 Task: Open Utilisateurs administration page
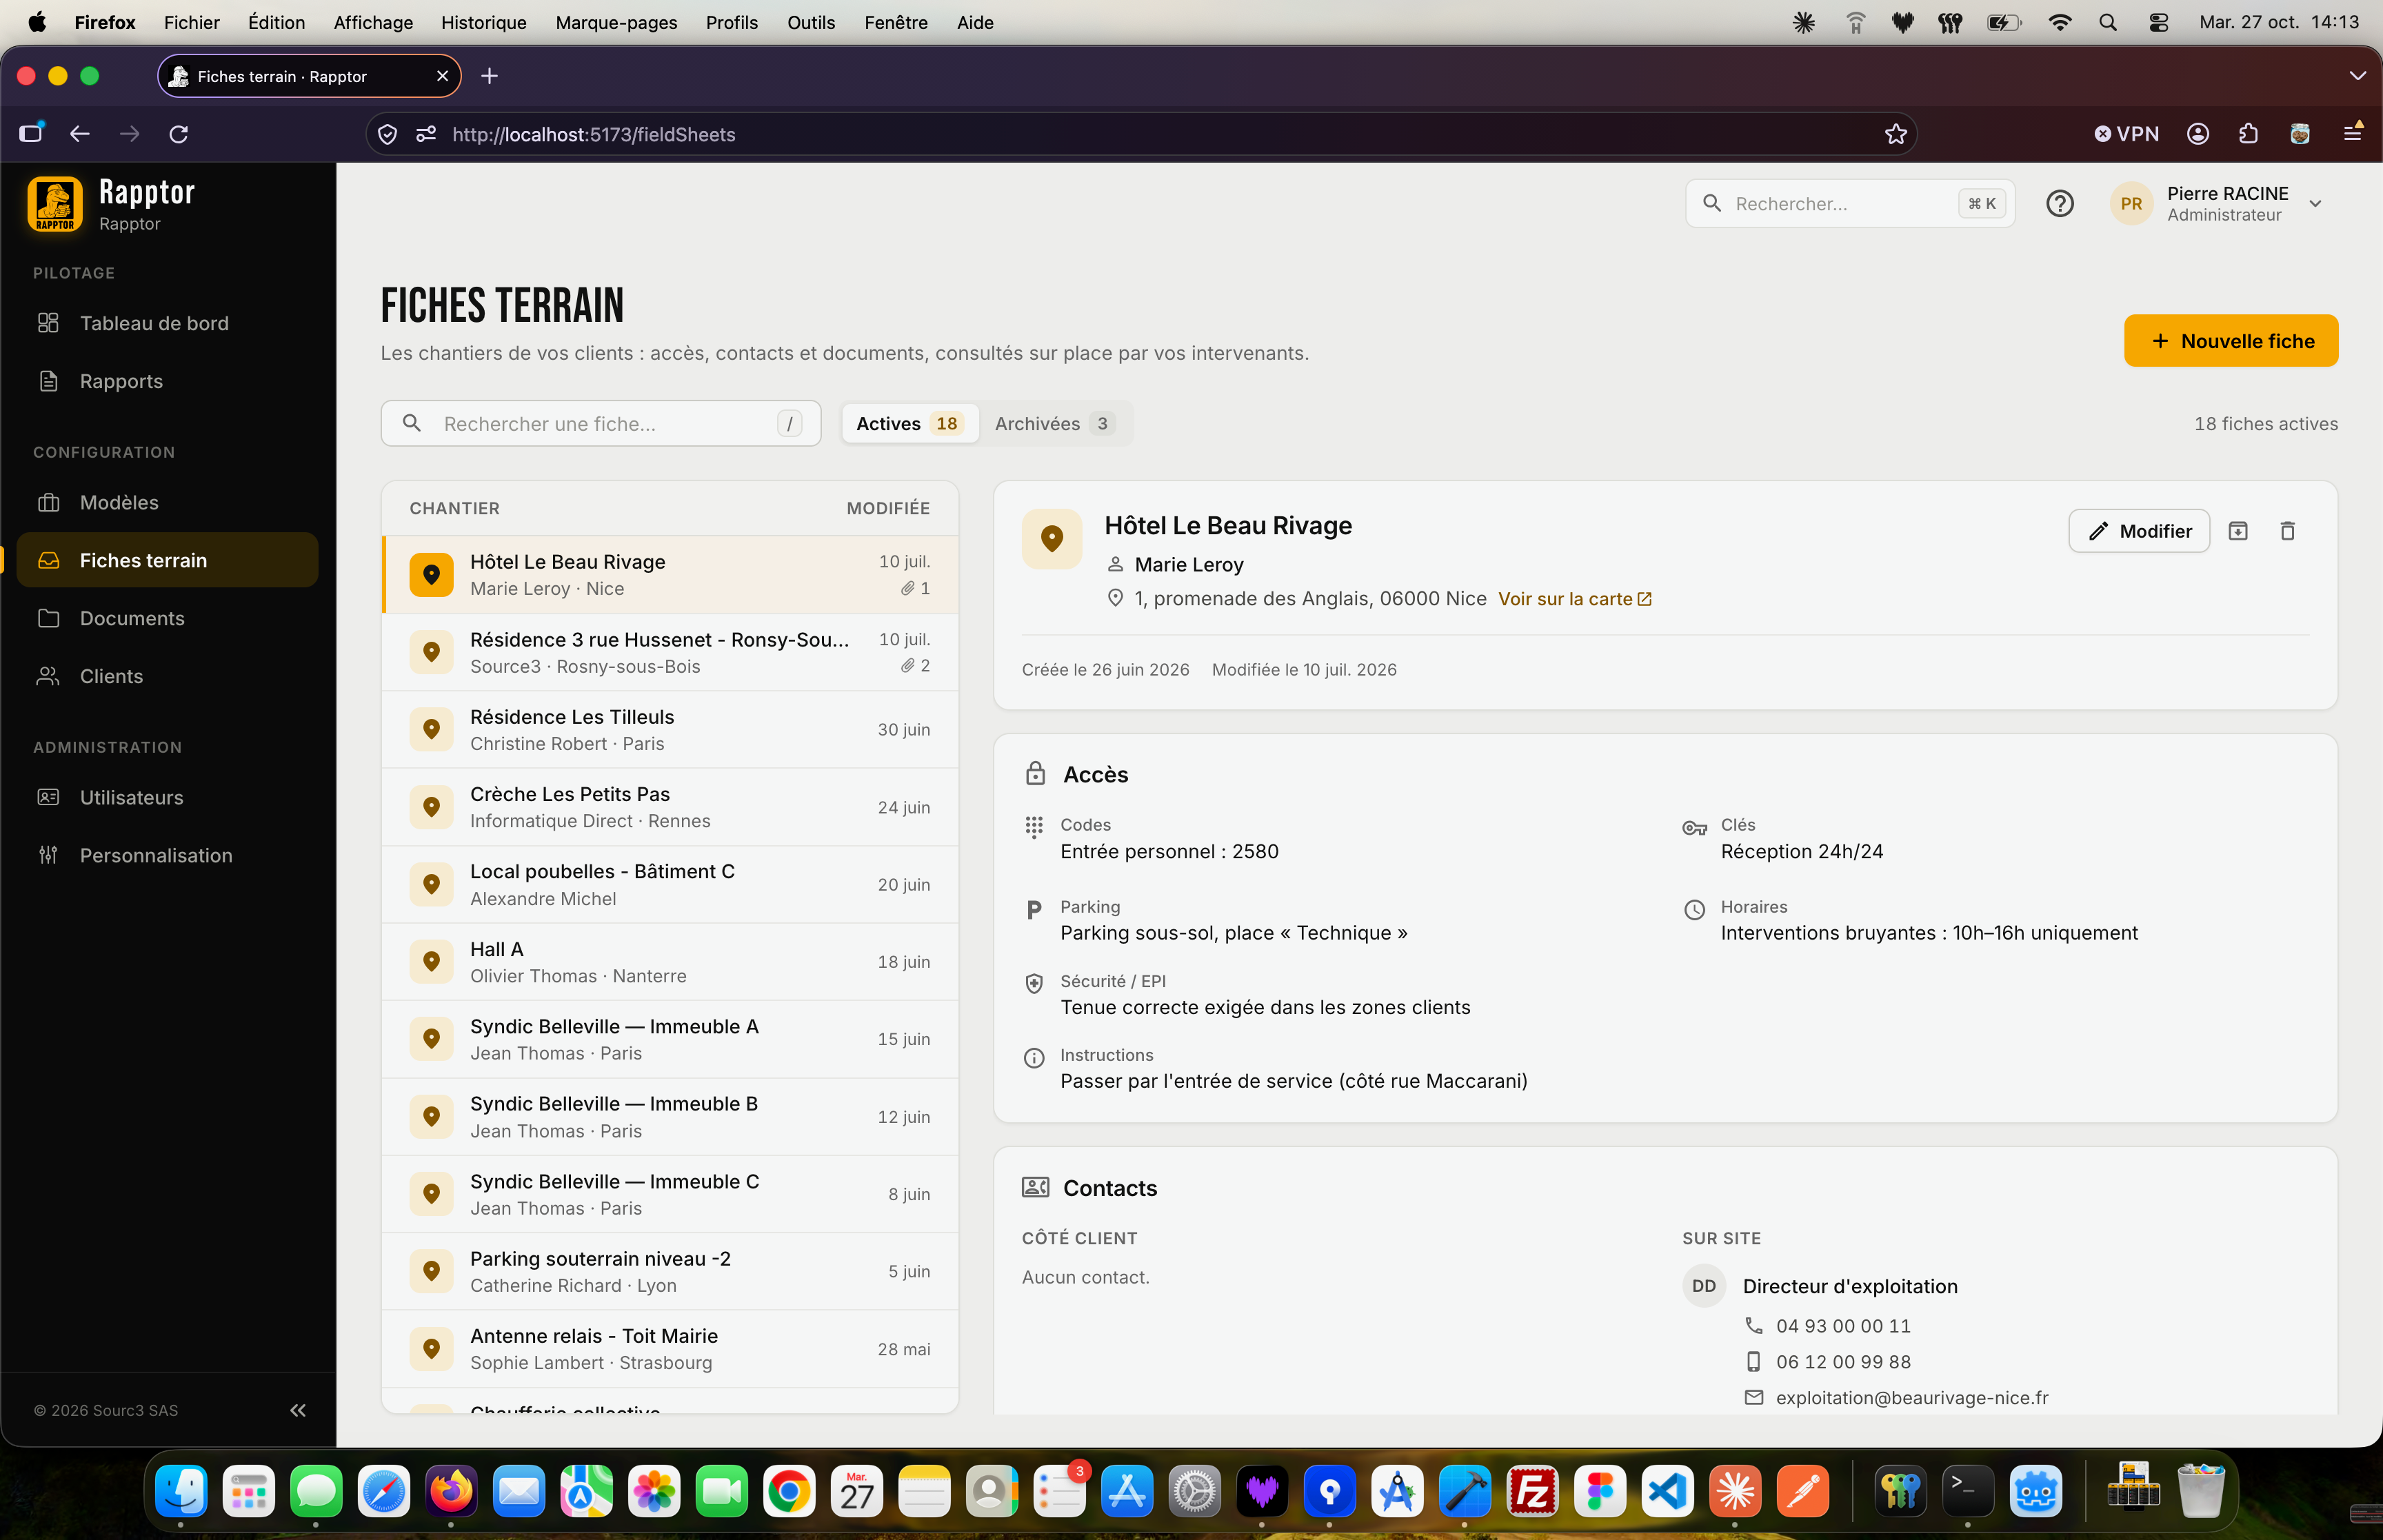click(x=167, y=797)
